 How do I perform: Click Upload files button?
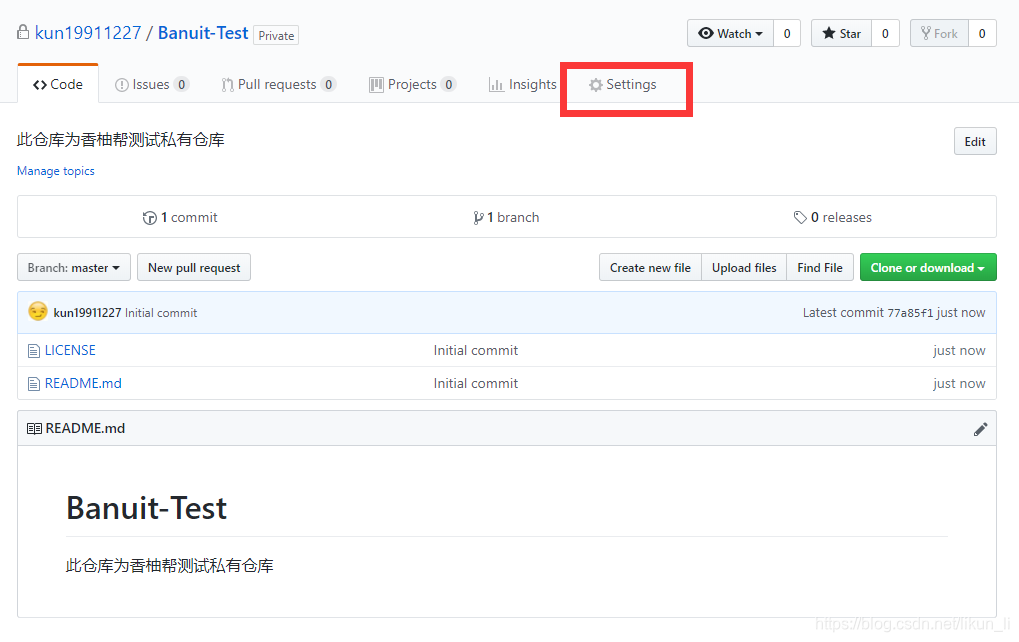(x=744, y=267)
